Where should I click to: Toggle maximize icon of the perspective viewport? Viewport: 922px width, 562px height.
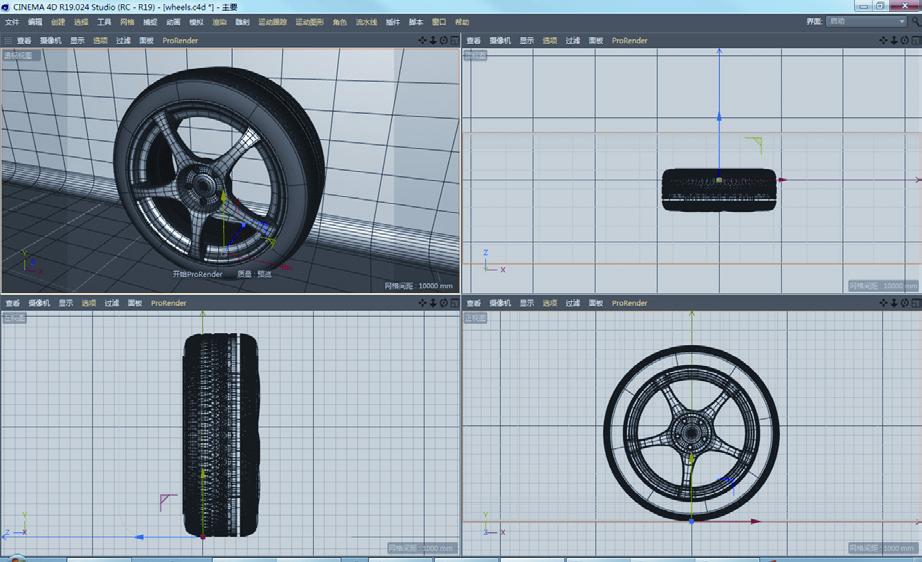click(x=454, y=41)
